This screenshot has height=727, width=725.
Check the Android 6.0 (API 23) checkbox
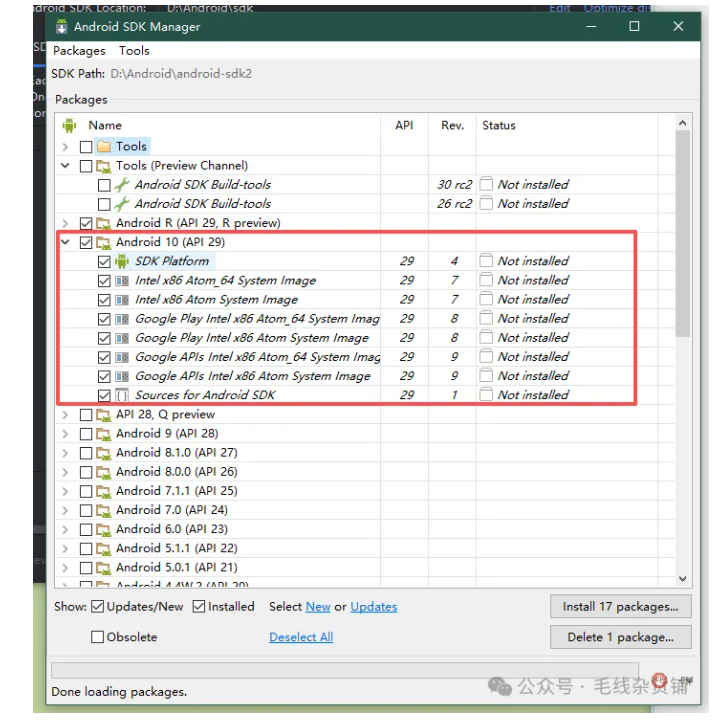click(x=86, y=529)
